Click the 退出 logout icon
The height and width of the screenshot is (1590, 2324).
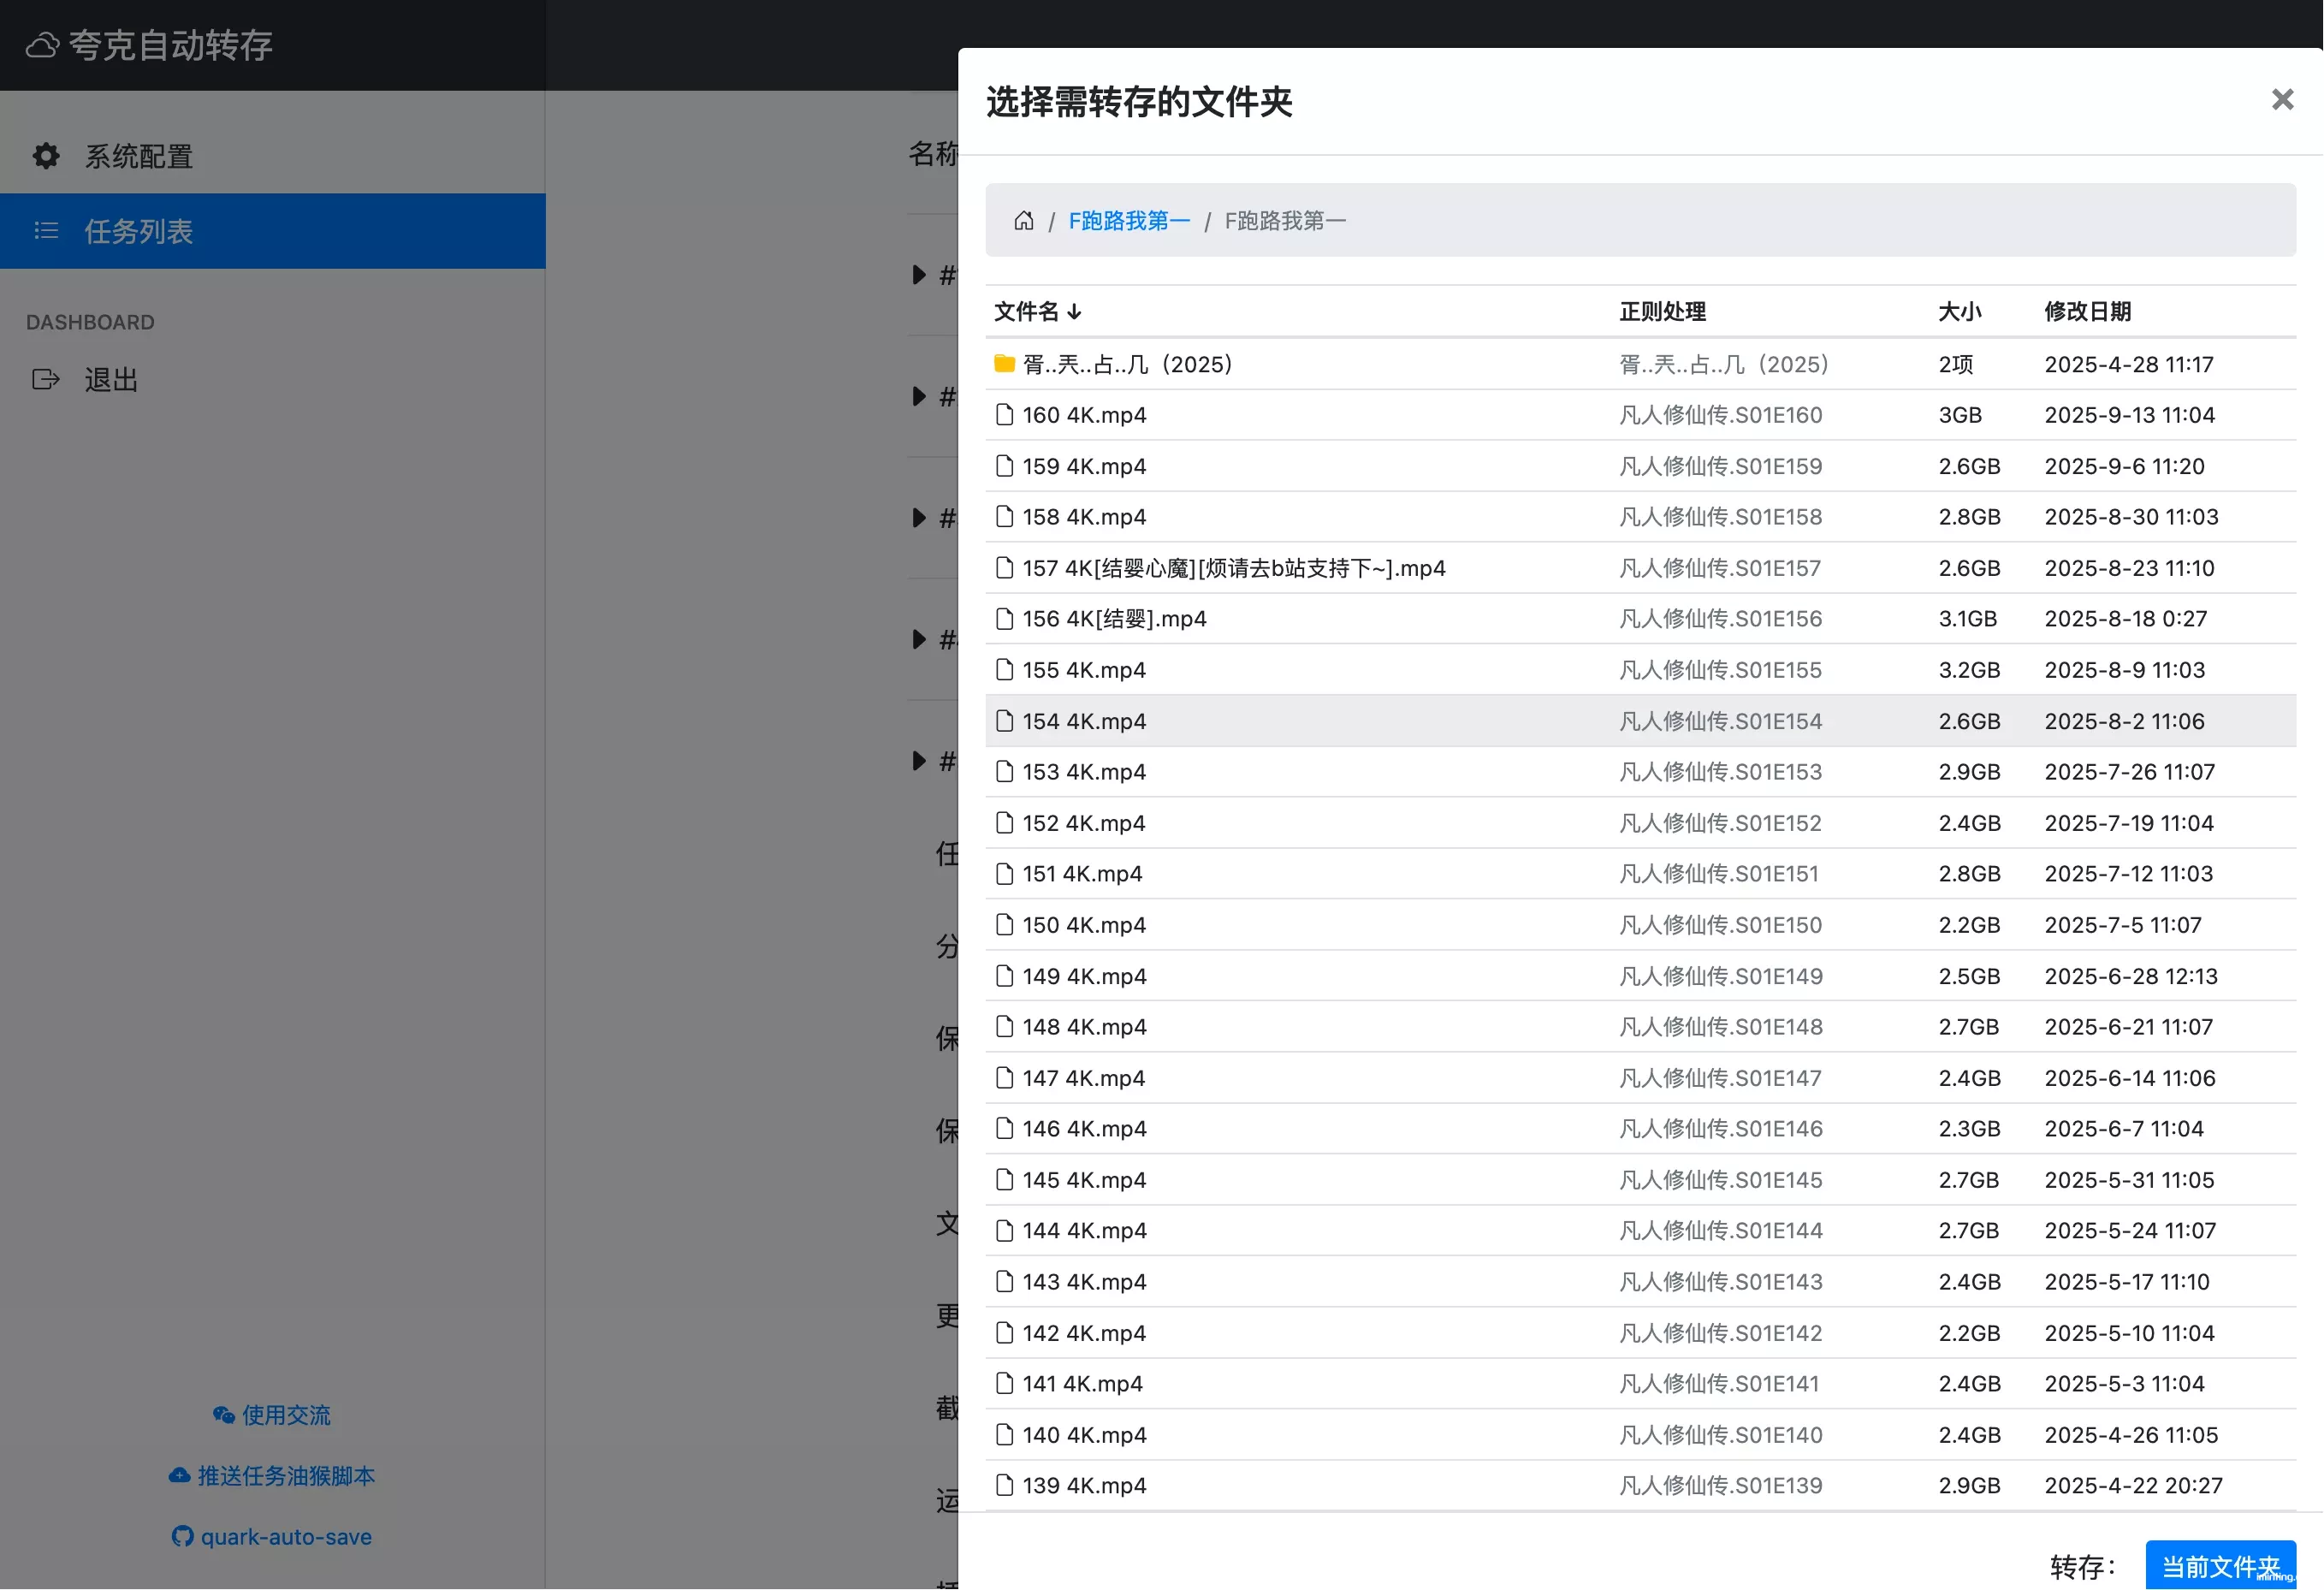tap(46, 379)
